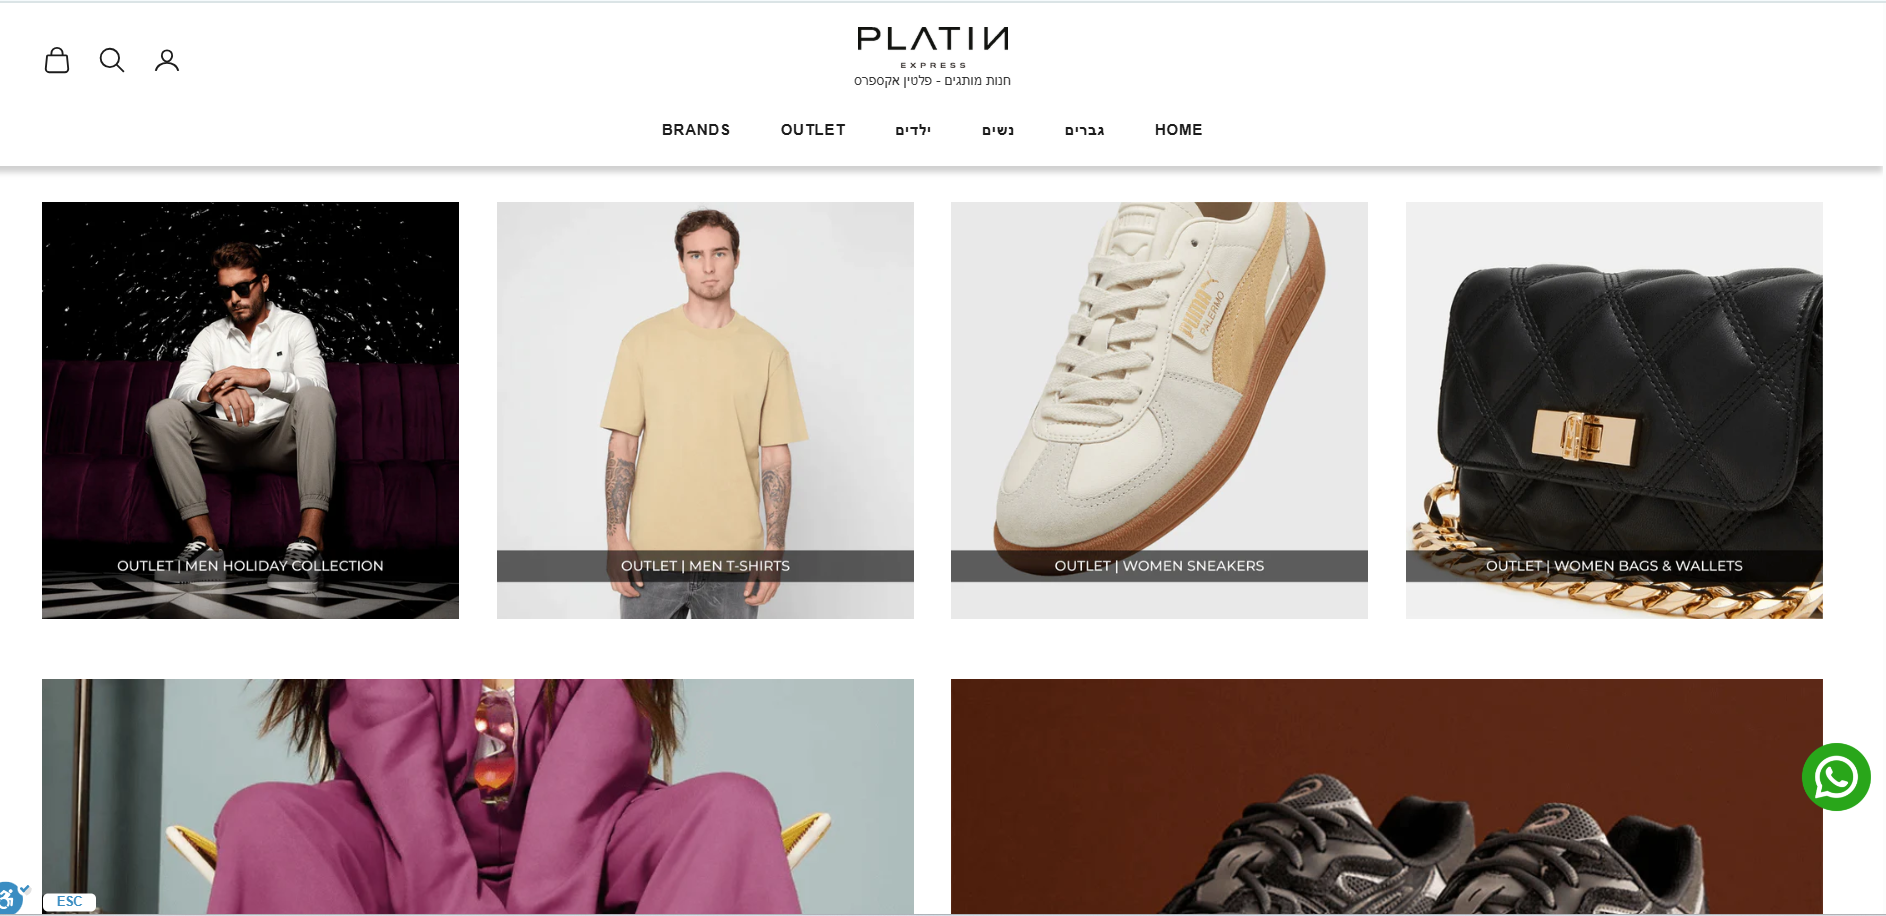Click the Hebrew tagline under logo

[932, 81]
